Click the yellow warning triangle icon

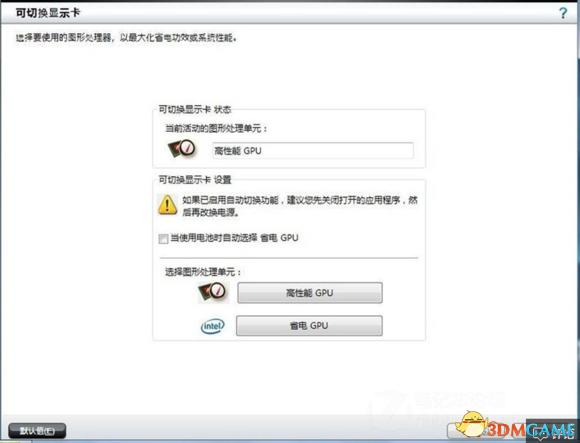[x=168, y=205]
